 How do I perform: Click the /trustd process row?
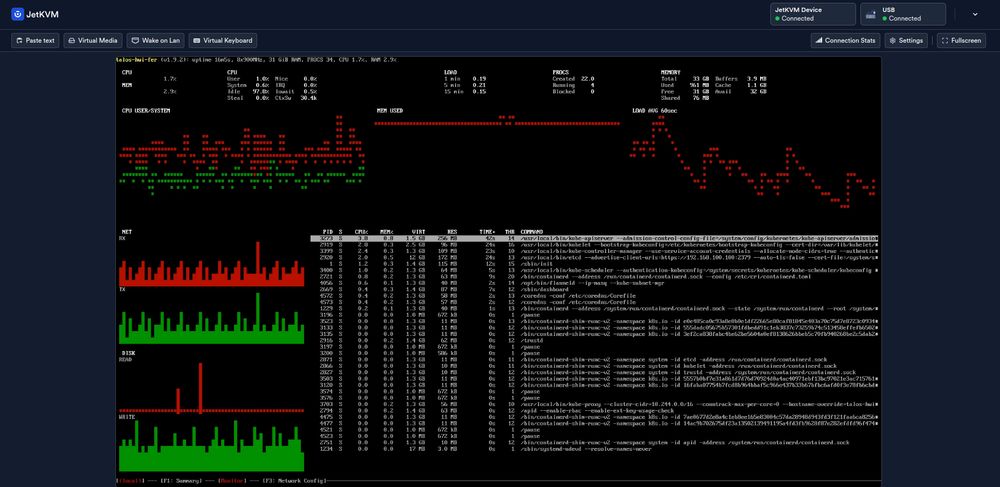point(594,341)
